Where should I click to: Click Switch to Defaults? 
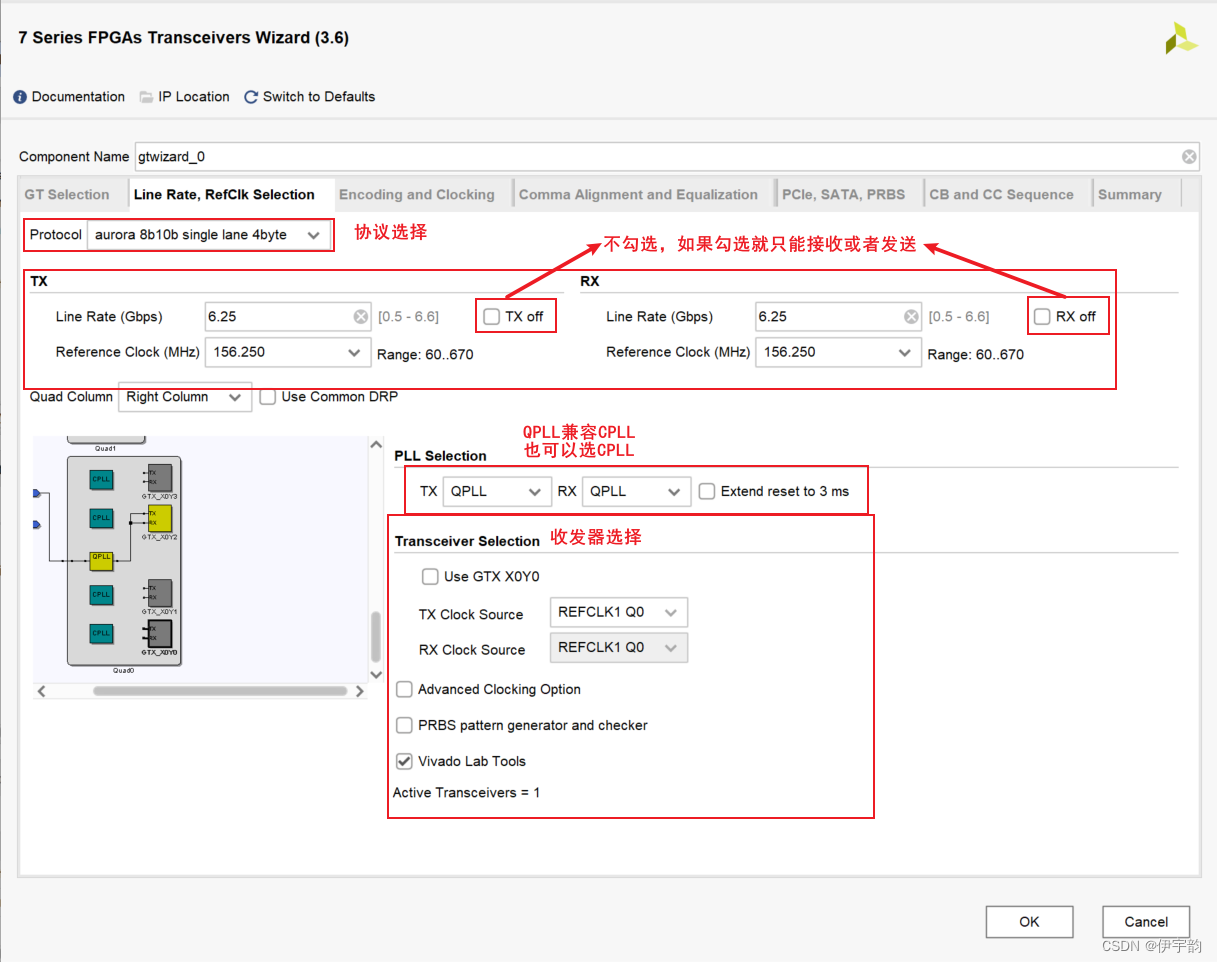[319, 97]
